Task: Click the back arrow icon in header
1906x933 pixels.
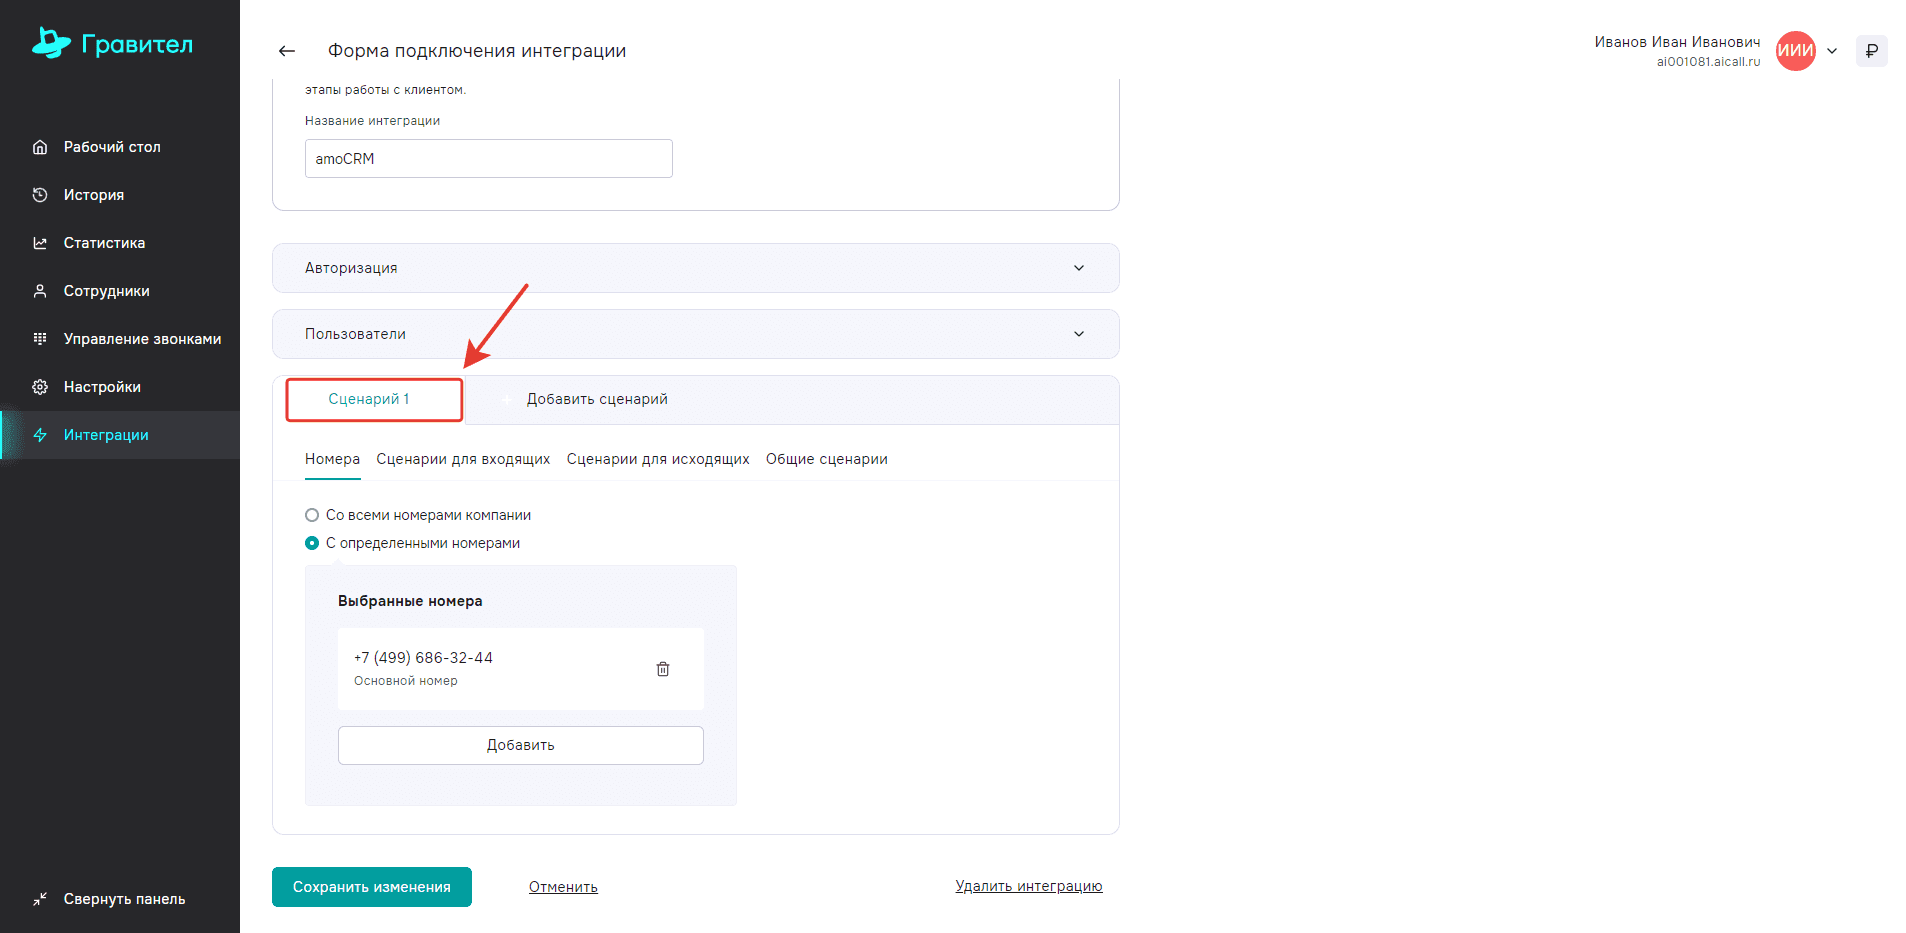Action: pyautogui.click(x=287, y=51)
